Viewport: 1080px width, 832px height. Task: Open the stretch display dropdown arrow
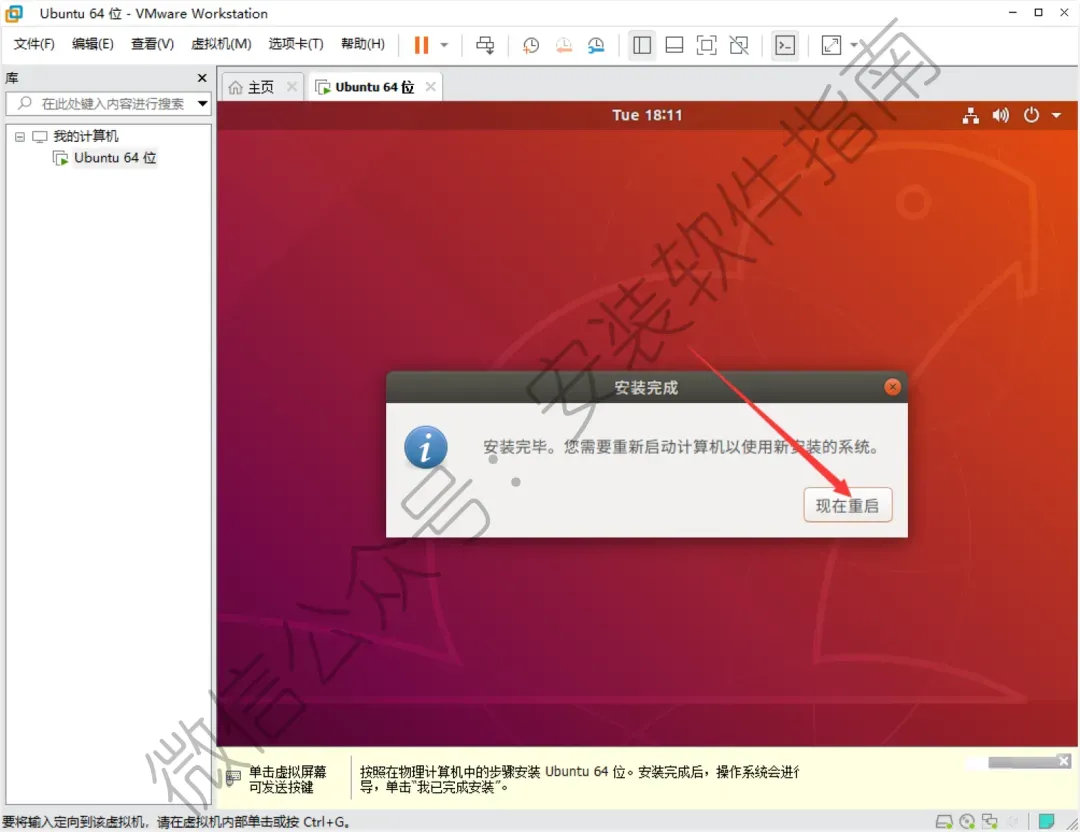tap(854, 45)
